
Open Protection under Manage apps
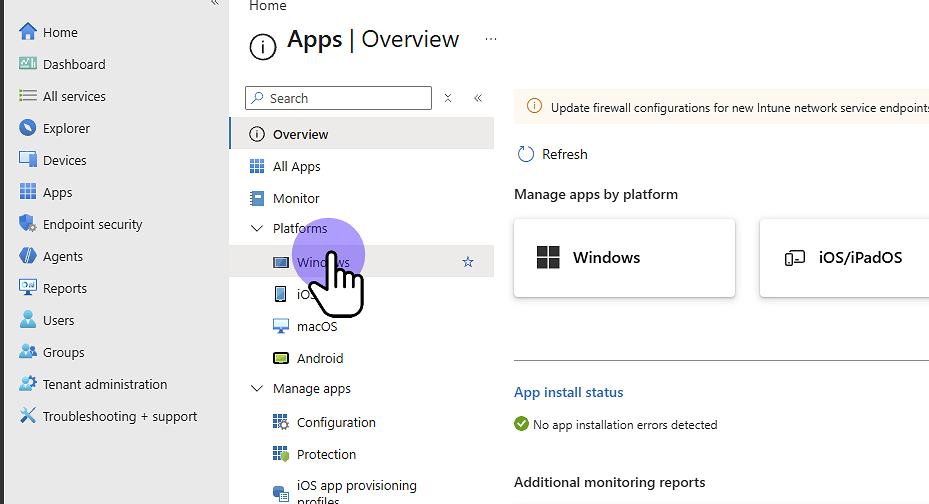362,454
